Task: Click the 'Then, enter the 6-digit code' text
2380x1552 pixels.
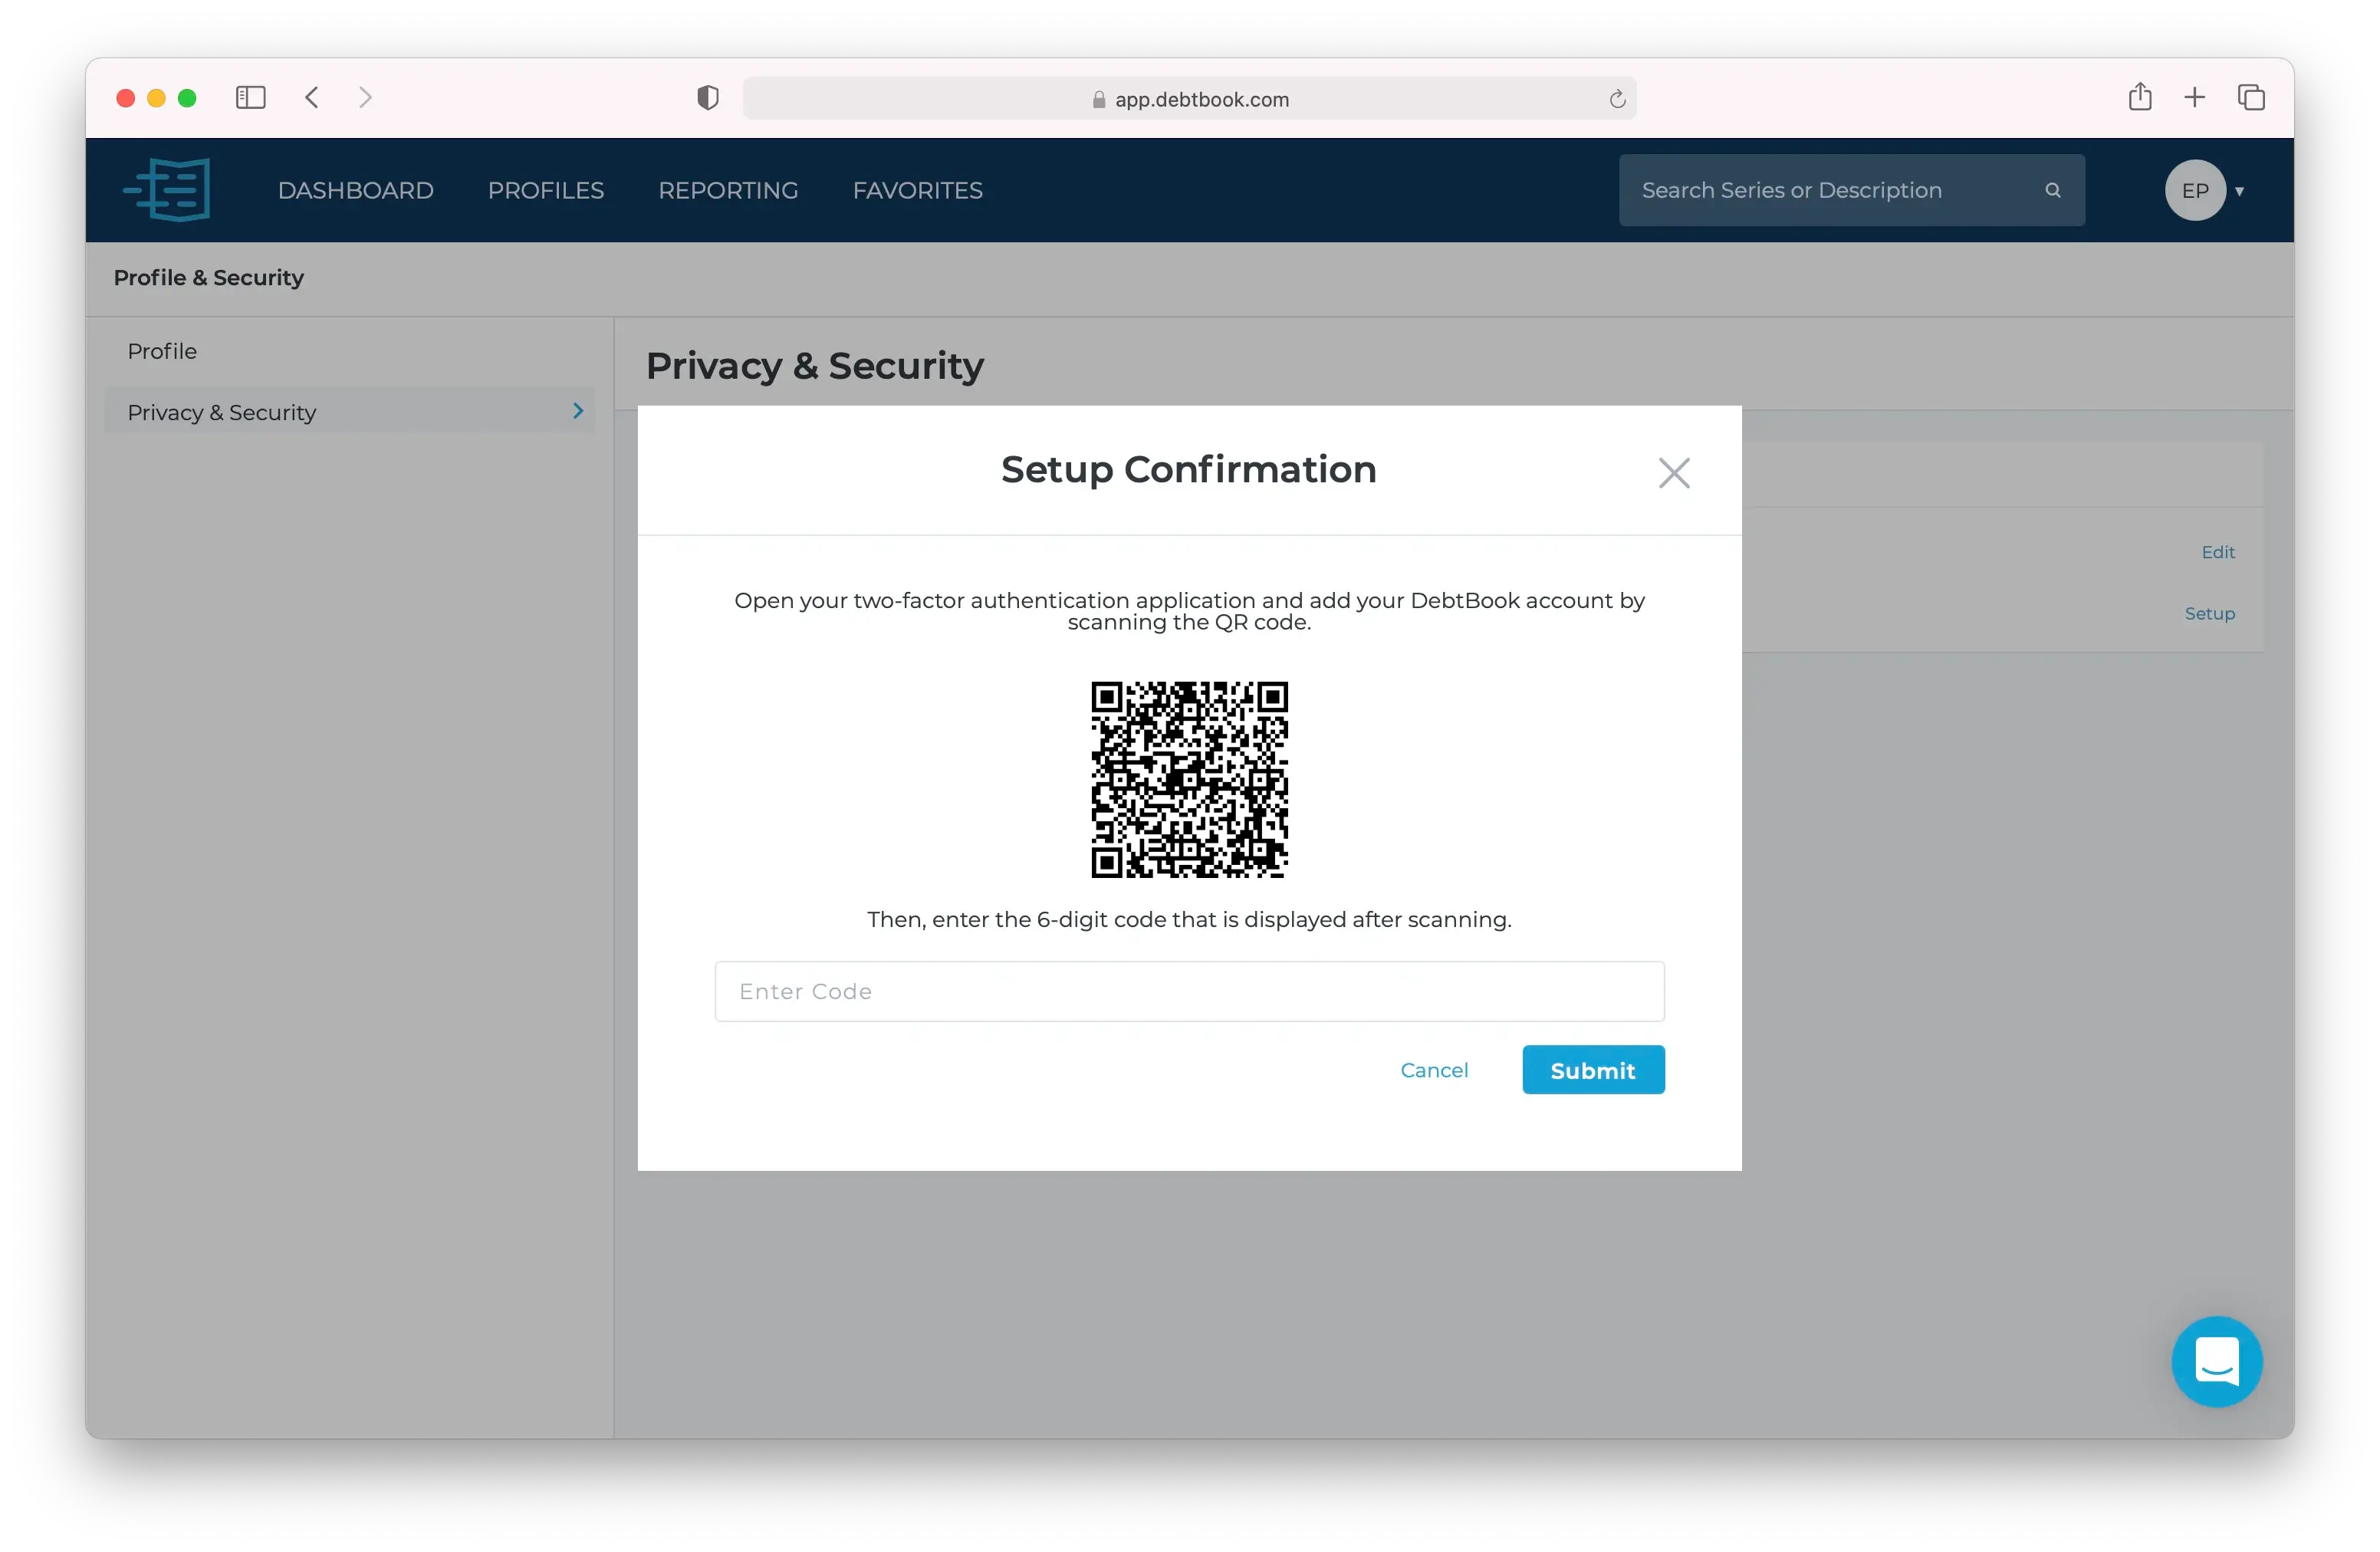Action: click(x=1189, y=919)
